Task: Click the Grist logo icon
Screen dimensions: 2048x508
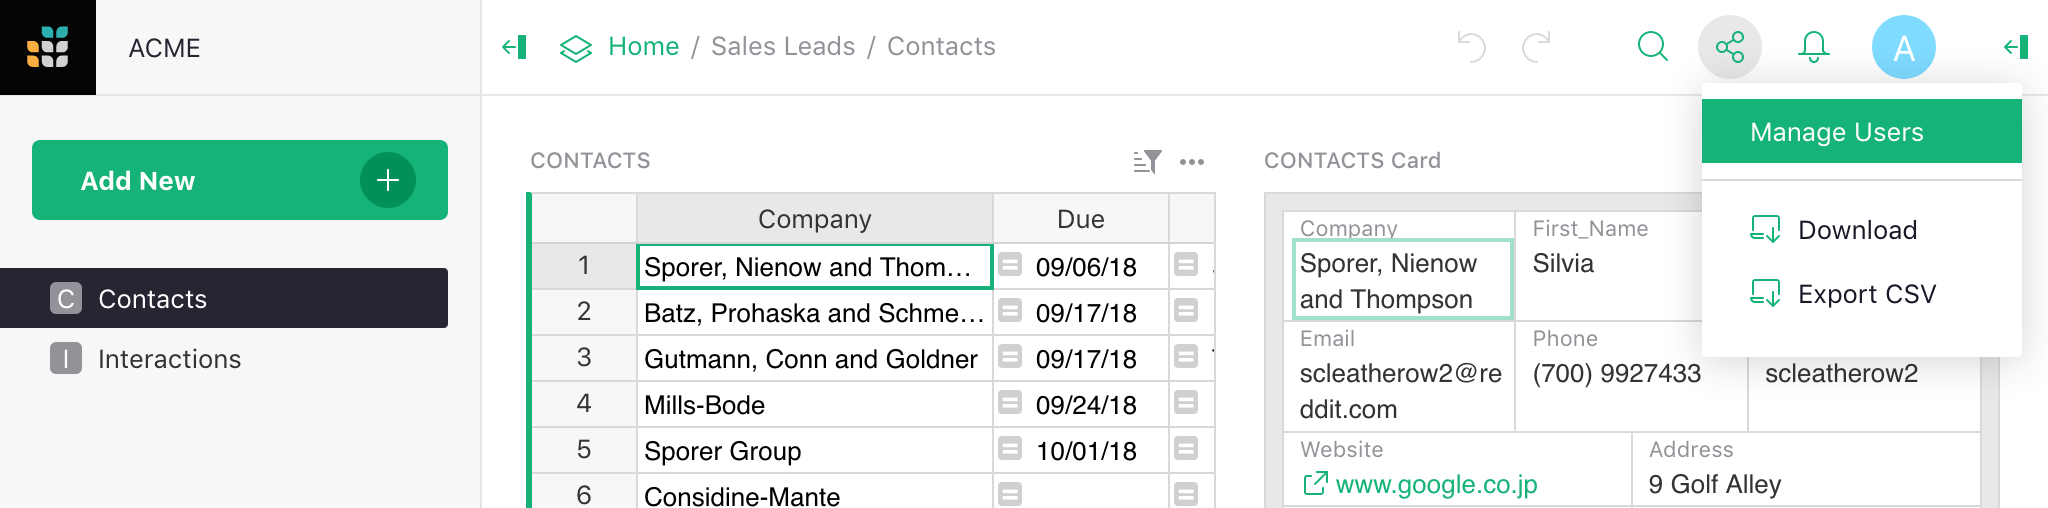Action: tap(48, 47)
